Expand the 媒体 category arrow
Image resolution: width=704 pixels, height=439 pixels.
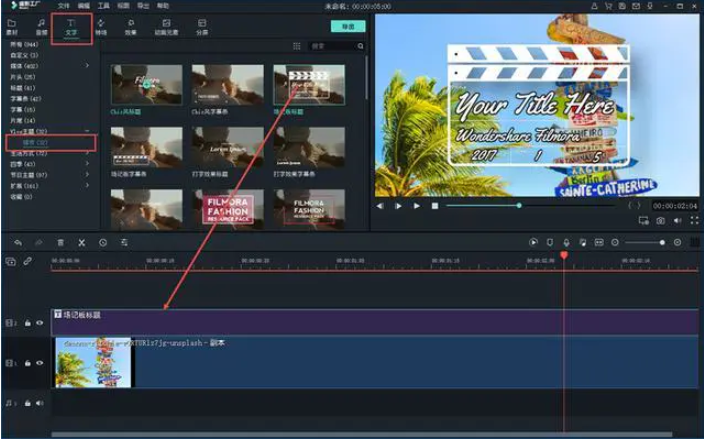point(87,66)
